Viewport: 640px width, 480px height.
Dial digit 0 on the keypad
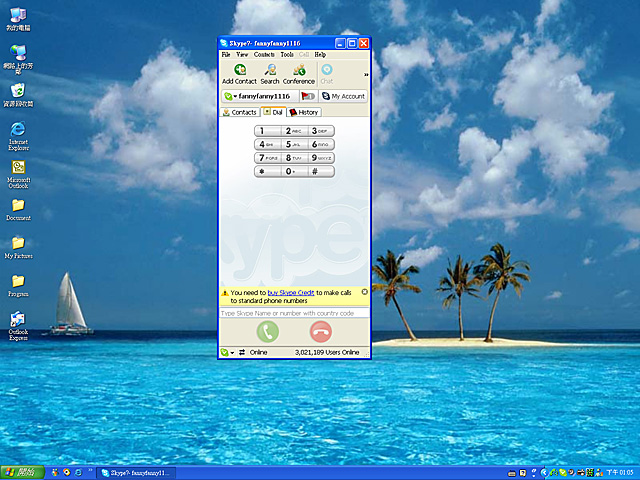pos(295,171)
